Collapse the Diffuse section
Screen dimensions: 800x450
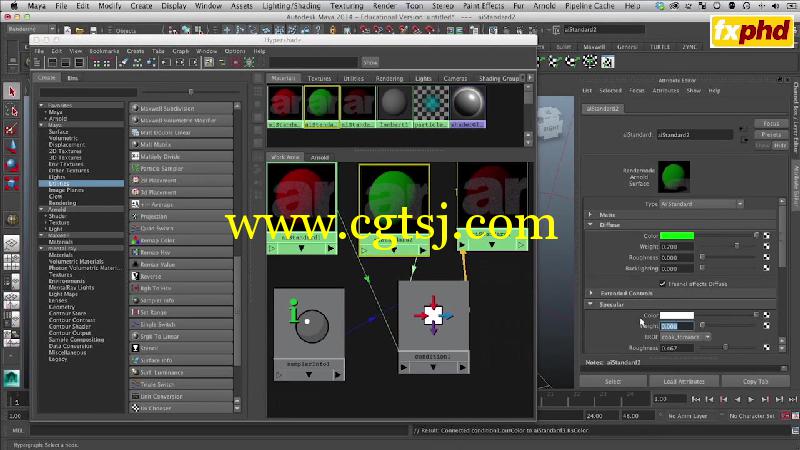click(x=591, y=224)
